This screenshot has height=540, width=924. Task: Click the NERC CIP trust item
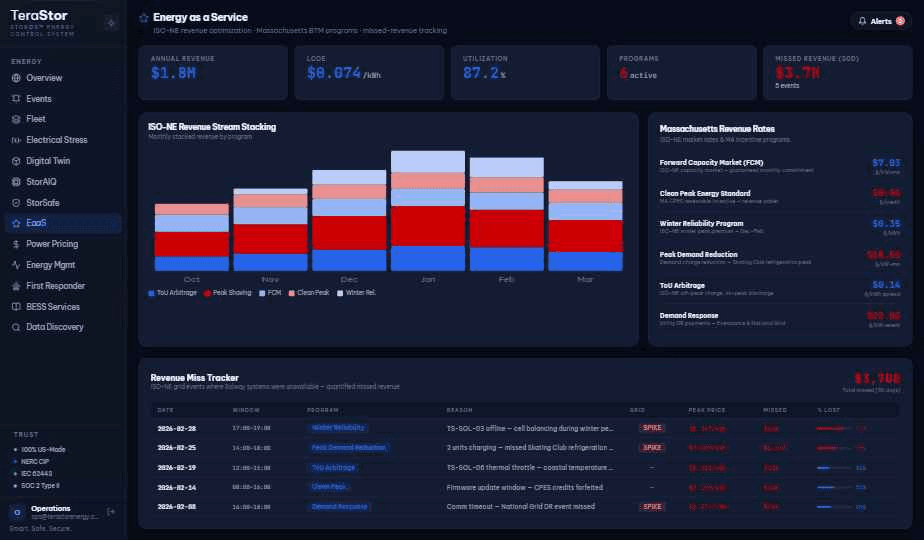point(35,462)
